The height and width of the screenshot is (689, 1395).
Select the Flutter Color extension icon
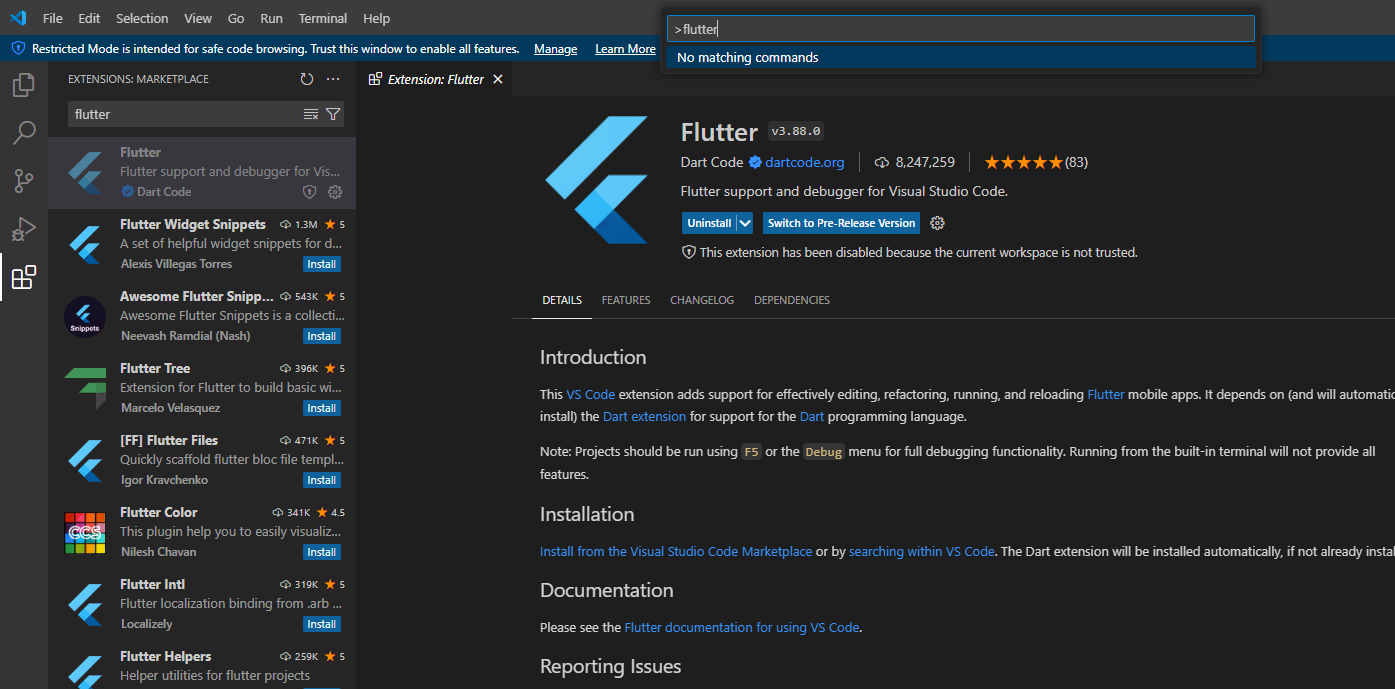point(85,532)
